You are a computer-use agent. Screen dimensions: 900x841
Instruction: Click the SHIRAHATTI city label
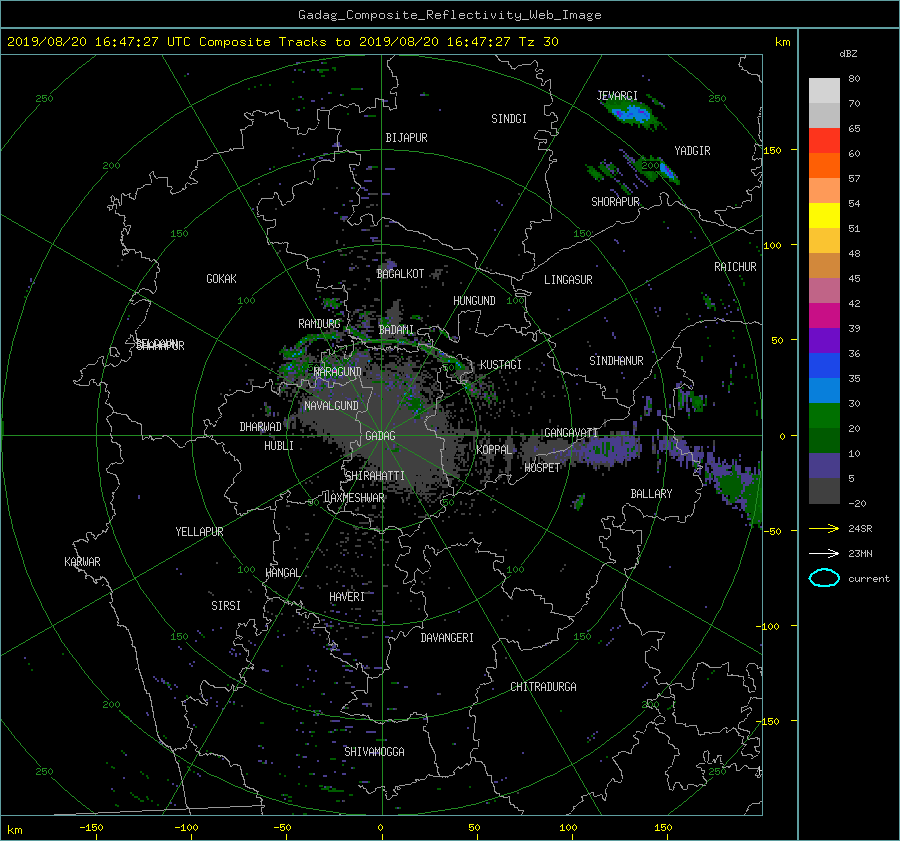click(374, 476)
